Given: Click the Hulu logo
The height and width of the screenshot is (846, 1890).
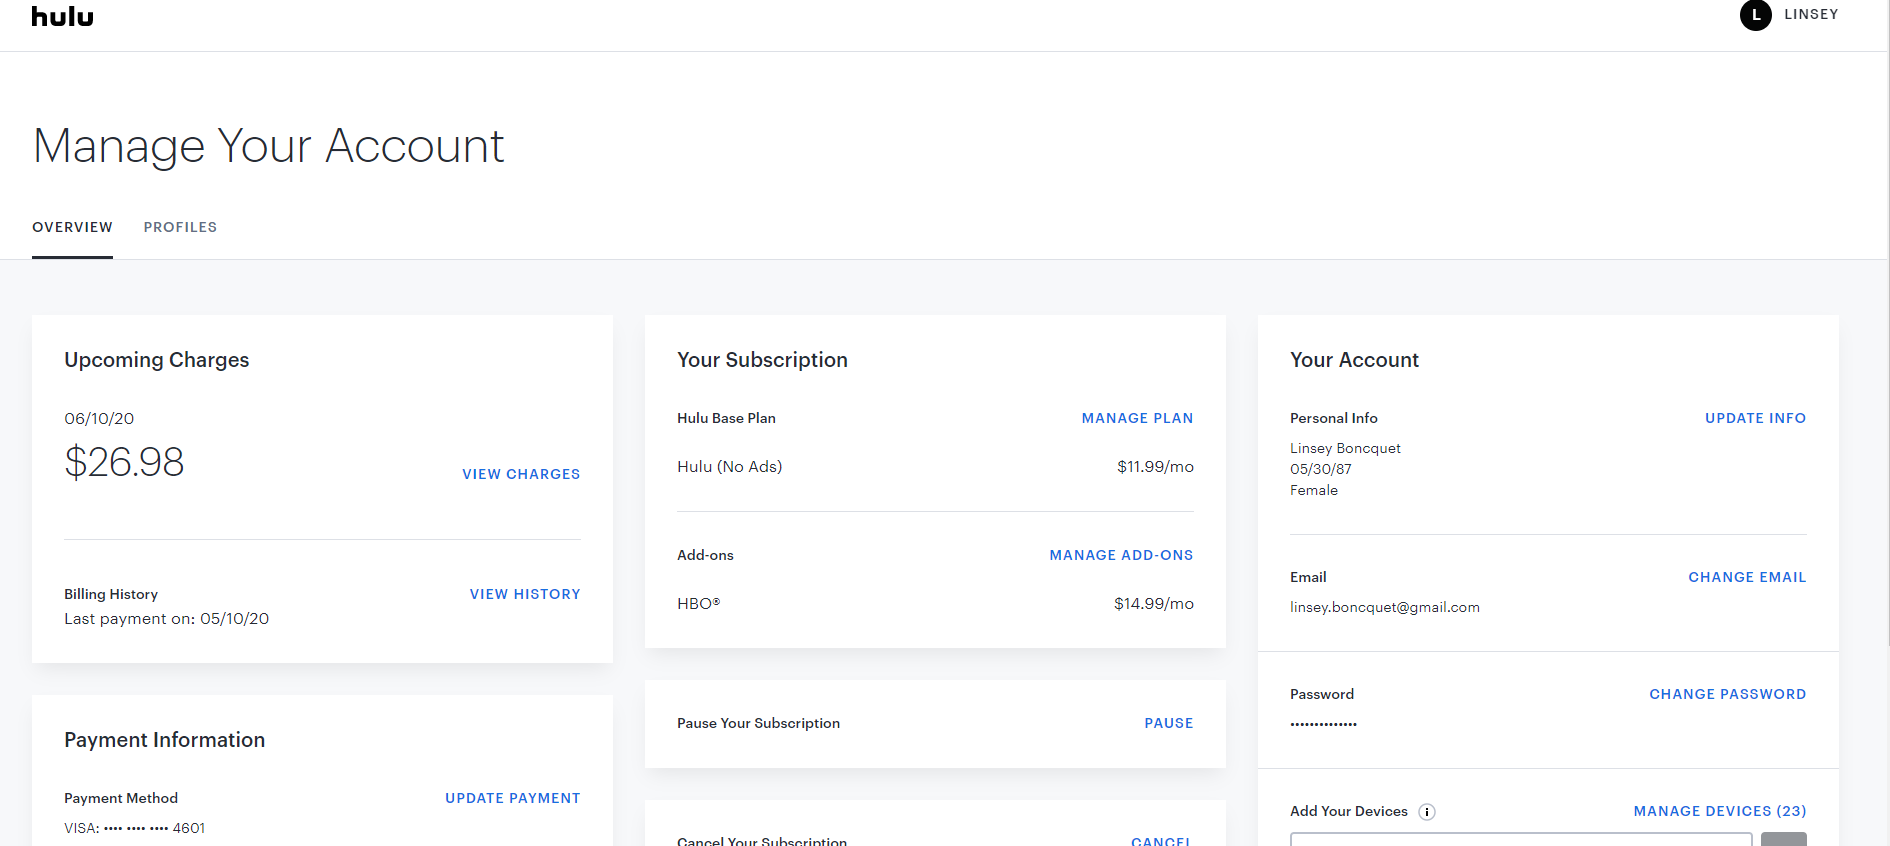Looking at the screenshot, I should (x=62, y=17).
